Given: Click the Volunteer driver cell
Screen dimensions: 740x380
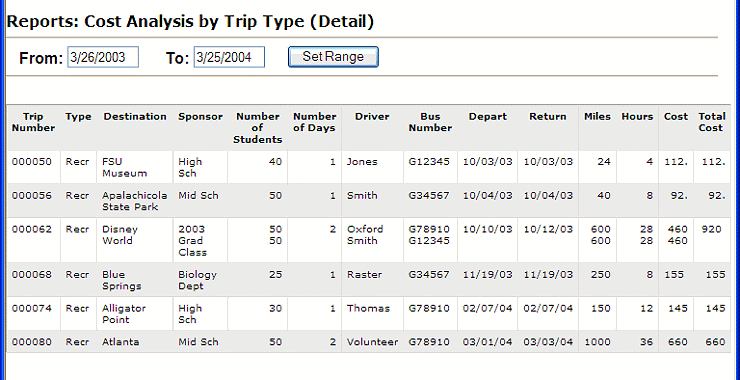Looking at the screenshot, I should pyautogui.click(x=372, y=341).
